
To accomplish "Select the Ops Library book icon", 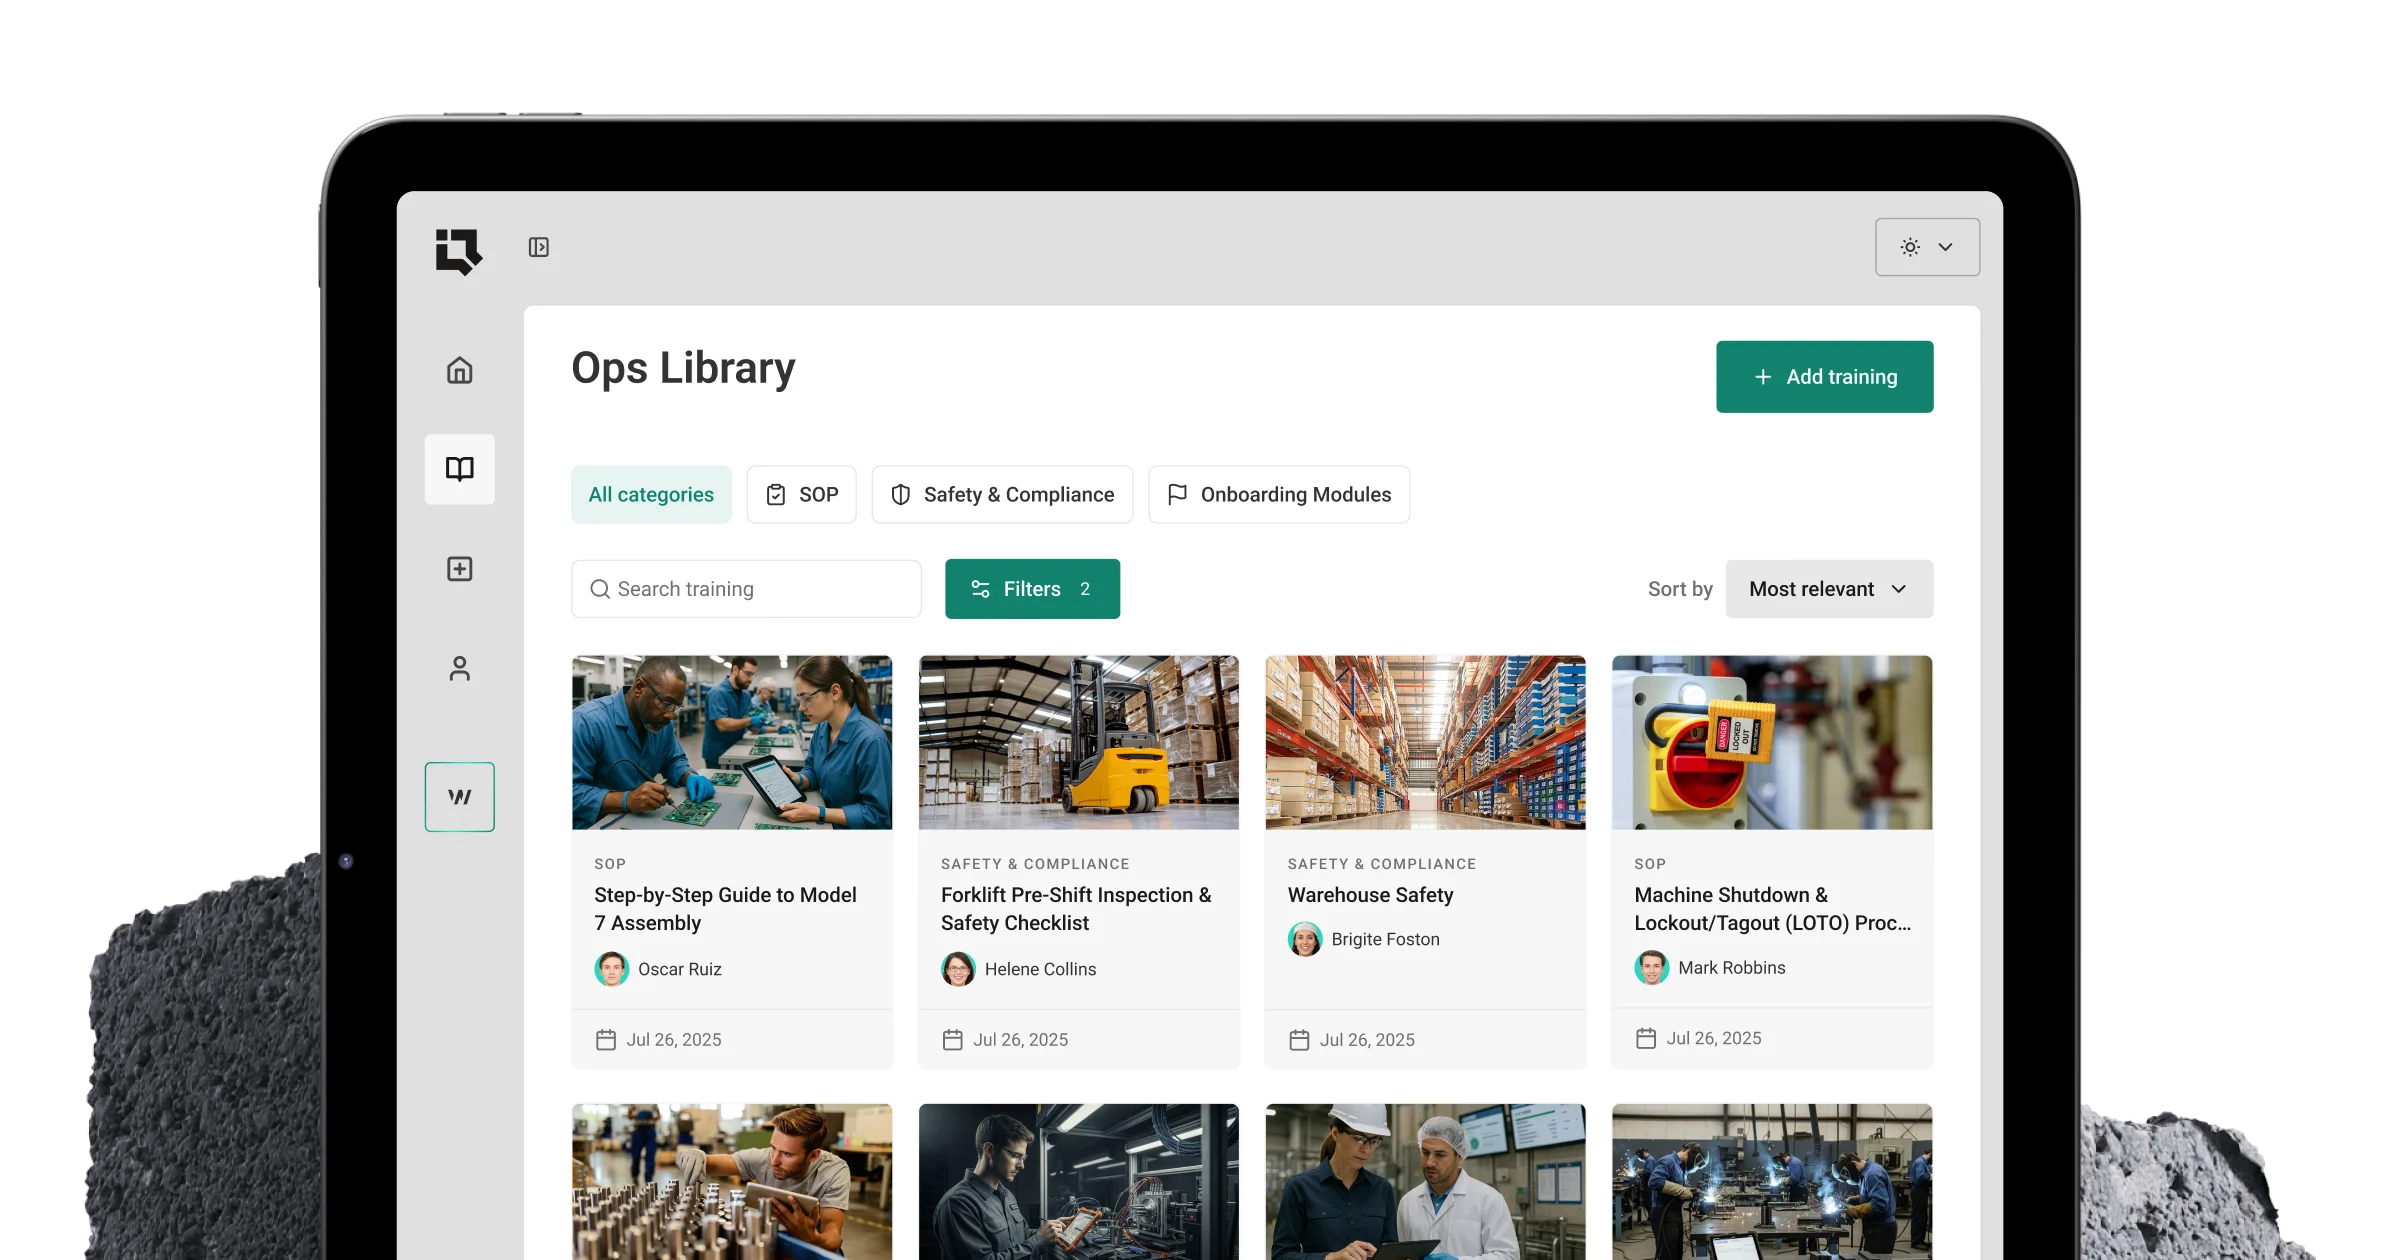I will (459, 469).
